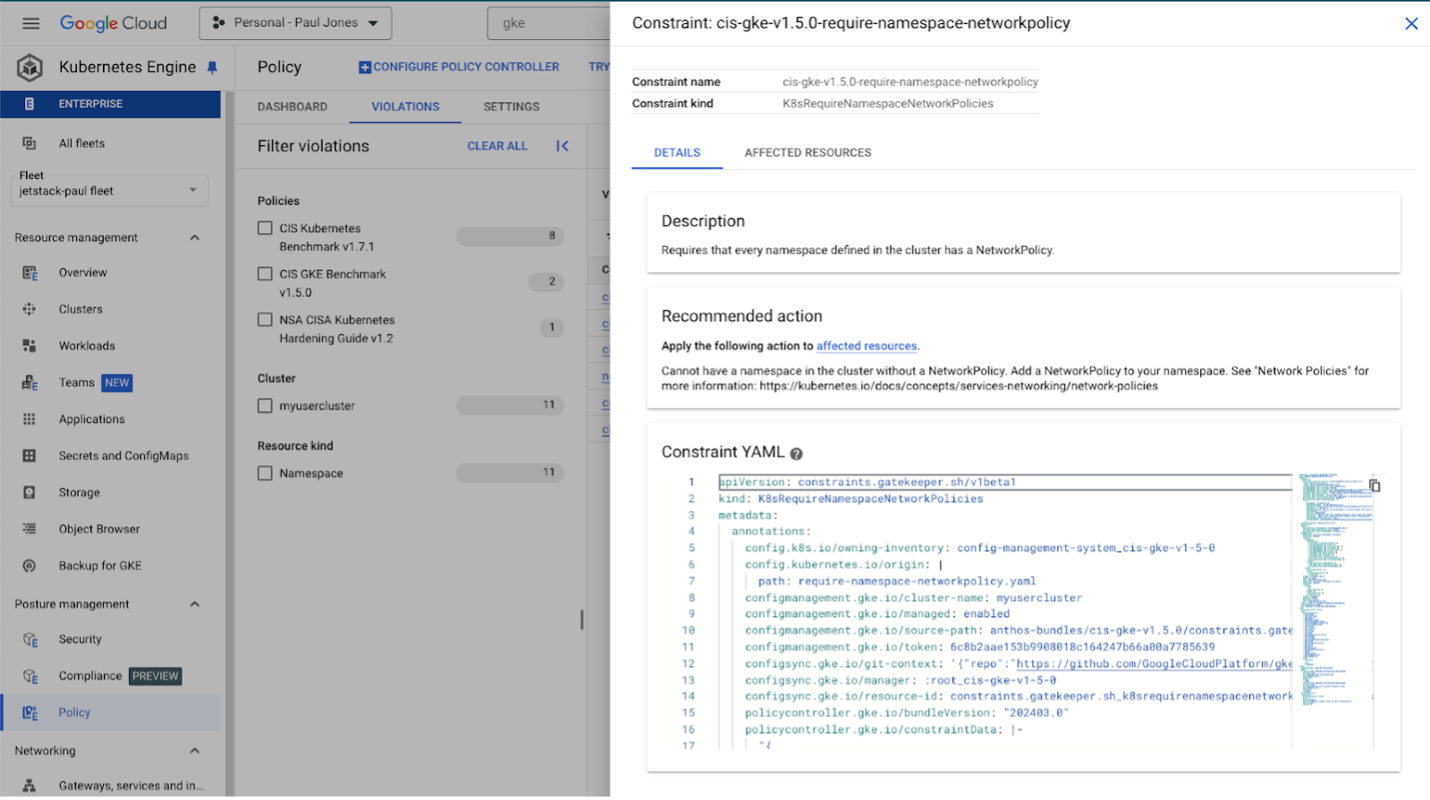Click Clear All filters
The image size is (1430, 800).
point(497,146)
